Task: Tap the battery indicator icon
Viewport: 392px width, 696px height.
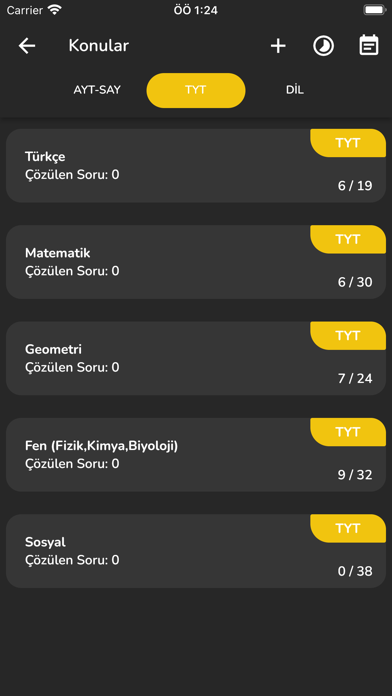Action: pyautogui.click(x=375, y=10)
